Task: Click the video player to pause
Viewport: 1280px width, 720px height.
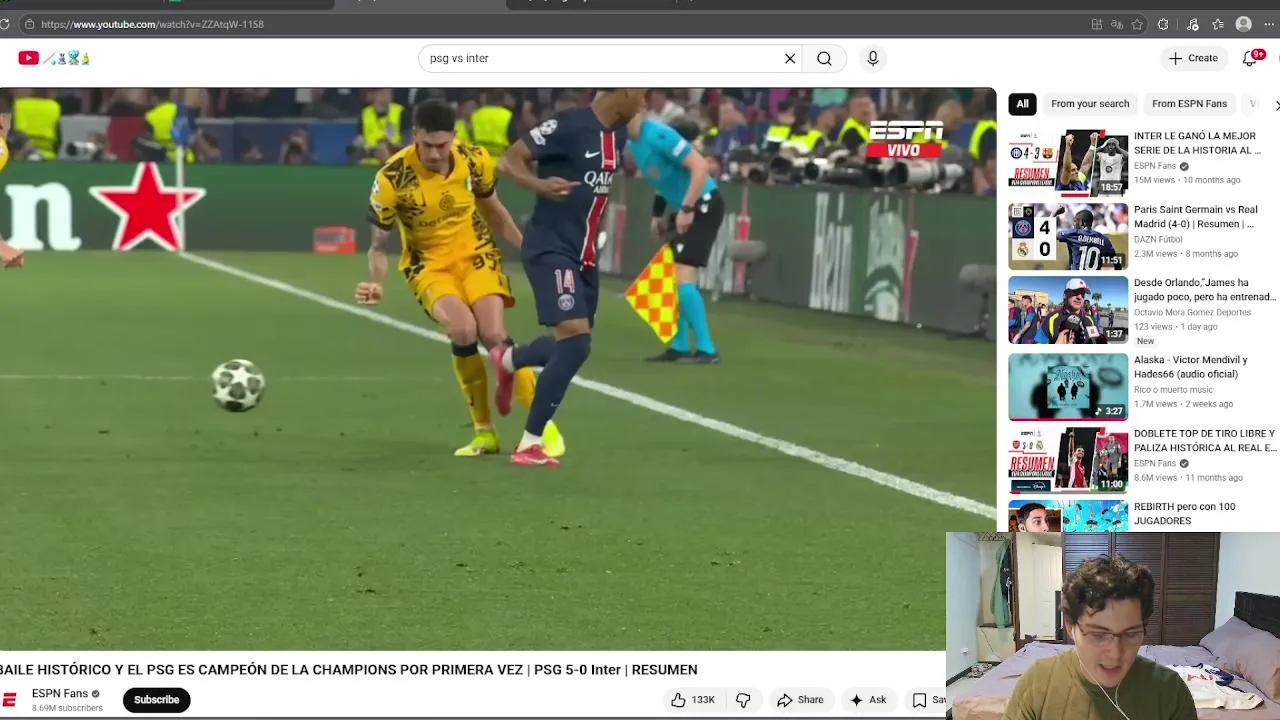Action: (498, 370)
